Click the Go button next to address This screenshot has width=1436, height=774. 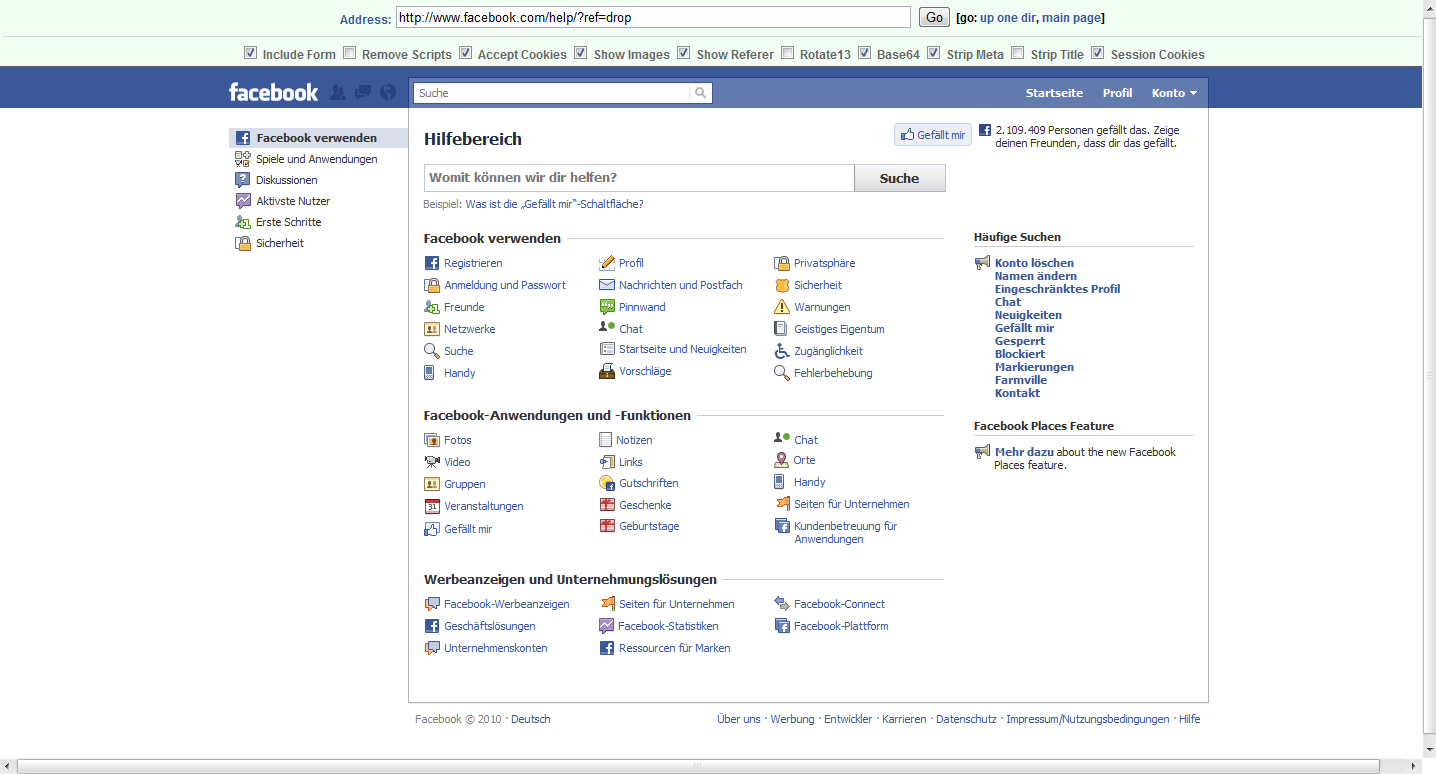[934, 17]
